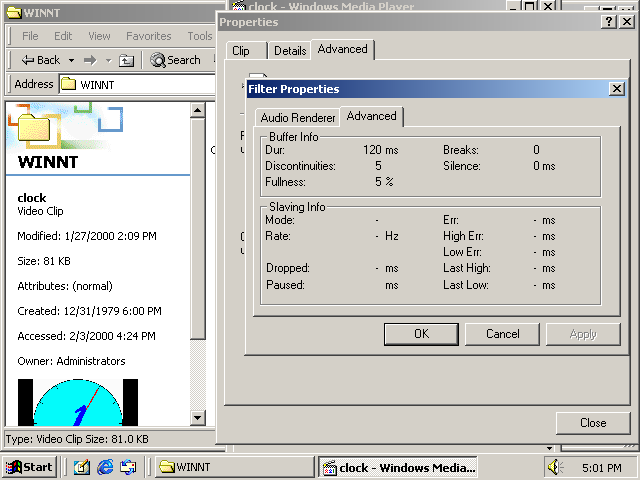Click the Rate label in Slaving Info
The width and height of the screenshot is (640, 480).
[x=278, y=236]
